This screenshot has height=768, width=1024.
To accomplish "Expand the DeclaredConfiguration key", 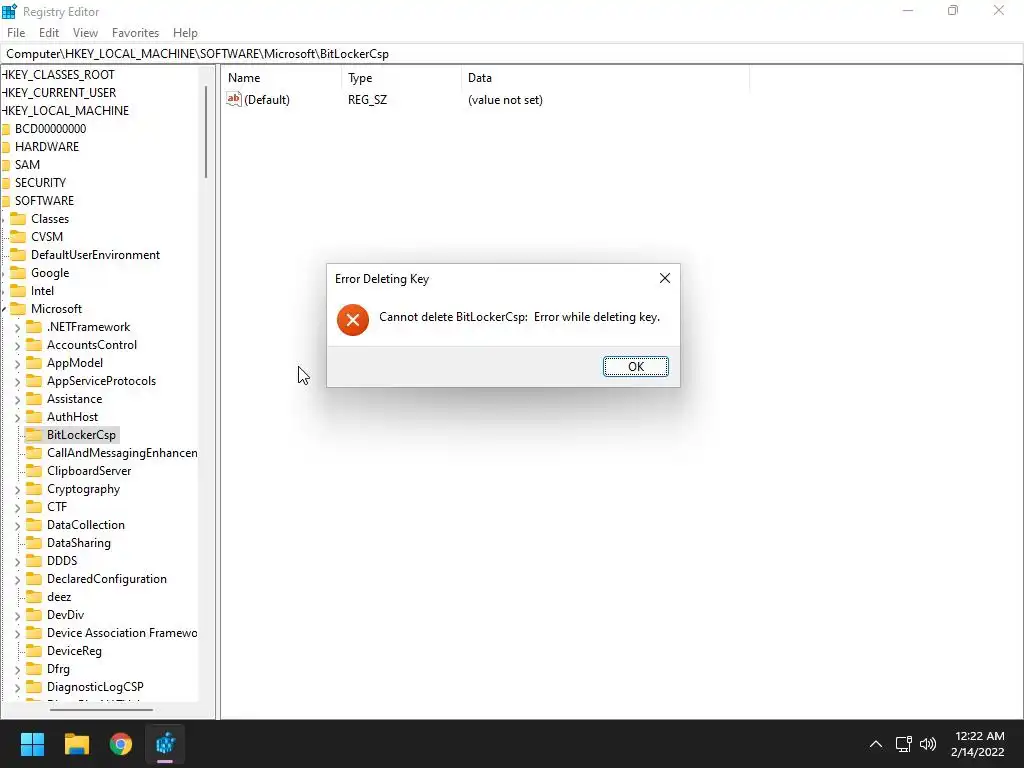I will 18,579.
